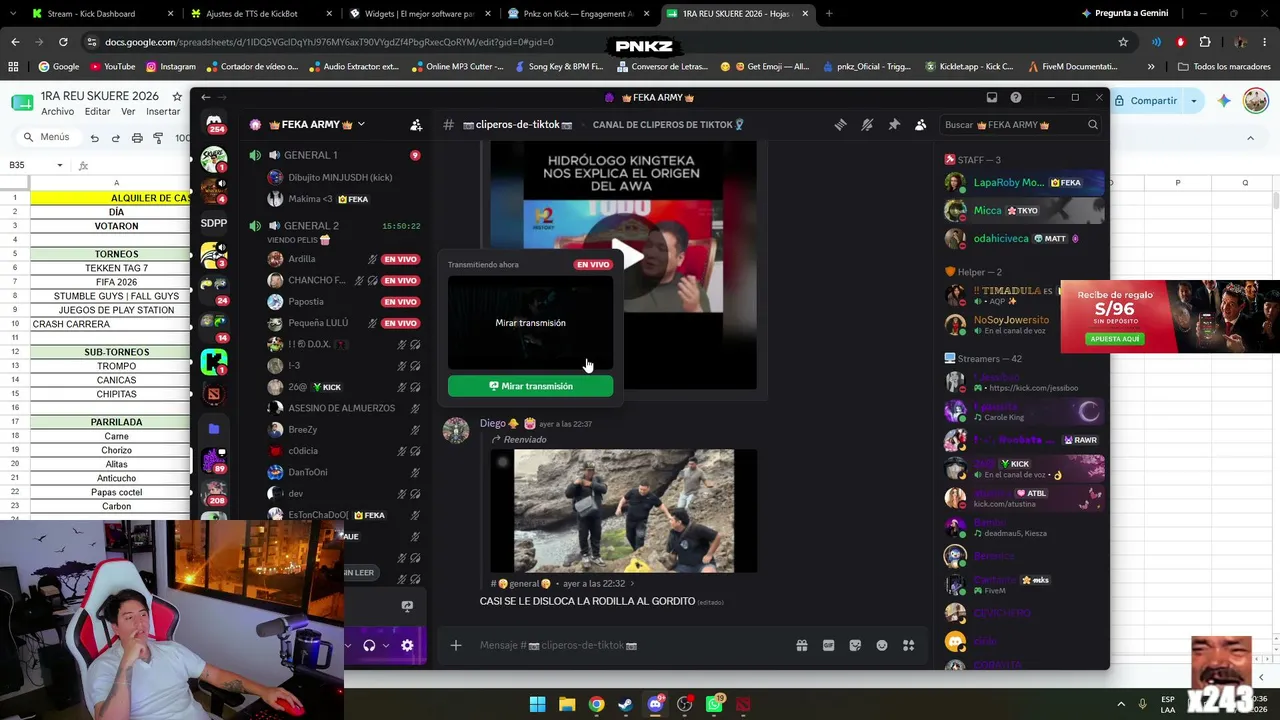The width and height of the screenshot is (1280, 720).
Task: Open Chrome extensions puzzle icon
Action: click(1205, 42)
